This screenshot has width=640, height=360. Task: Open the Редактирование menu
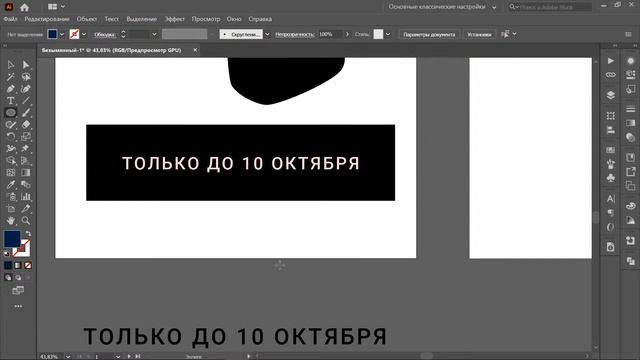tap(47, 19)
